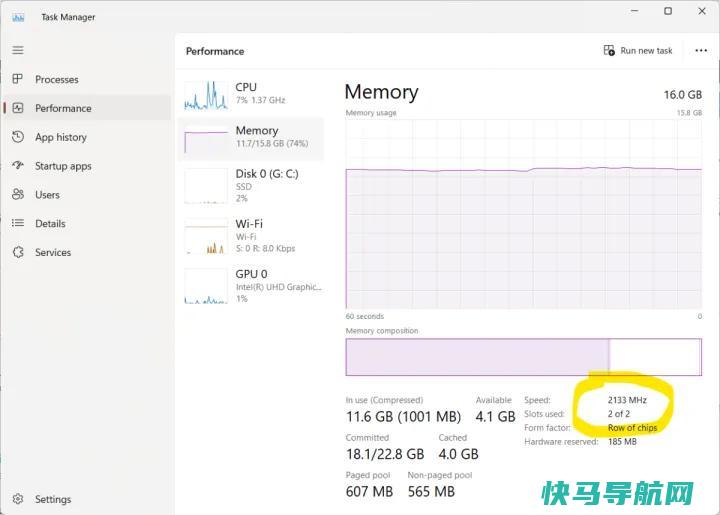720x515 pixels.
Task: Open the Startup apps gauge icon
Action: [x=18, y=165]
